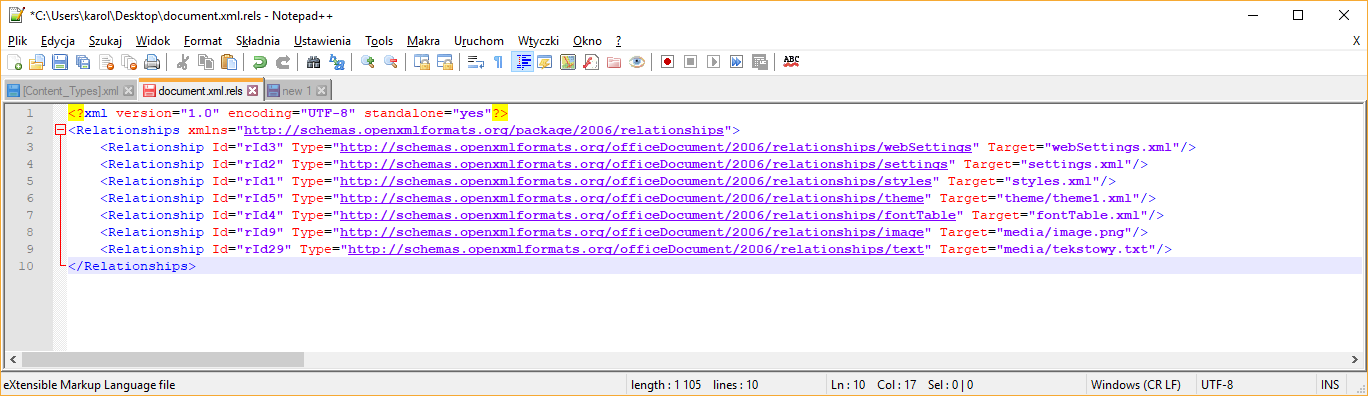Toggle the ABC spell check icon
Viewport: 1368px width, 396px height.
pos(791,62)
